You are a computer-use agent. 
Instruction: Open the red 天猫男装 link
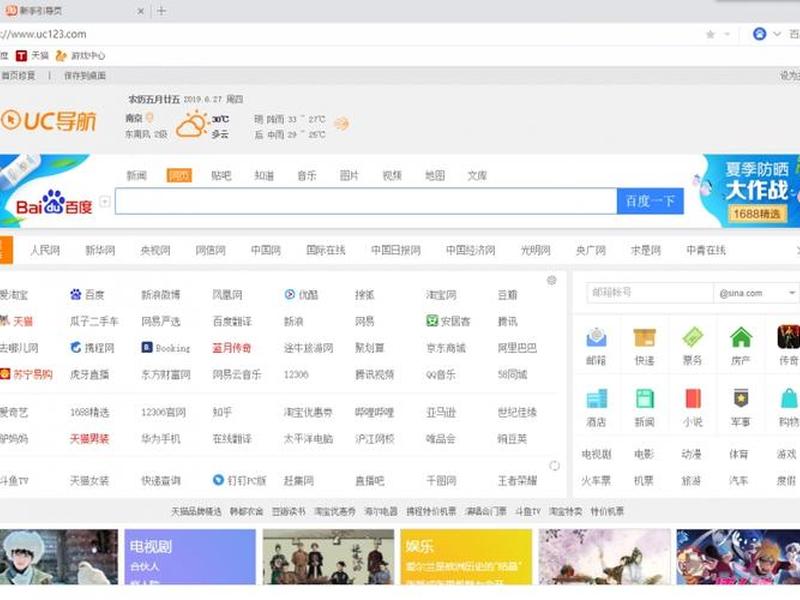pos(89,438)
